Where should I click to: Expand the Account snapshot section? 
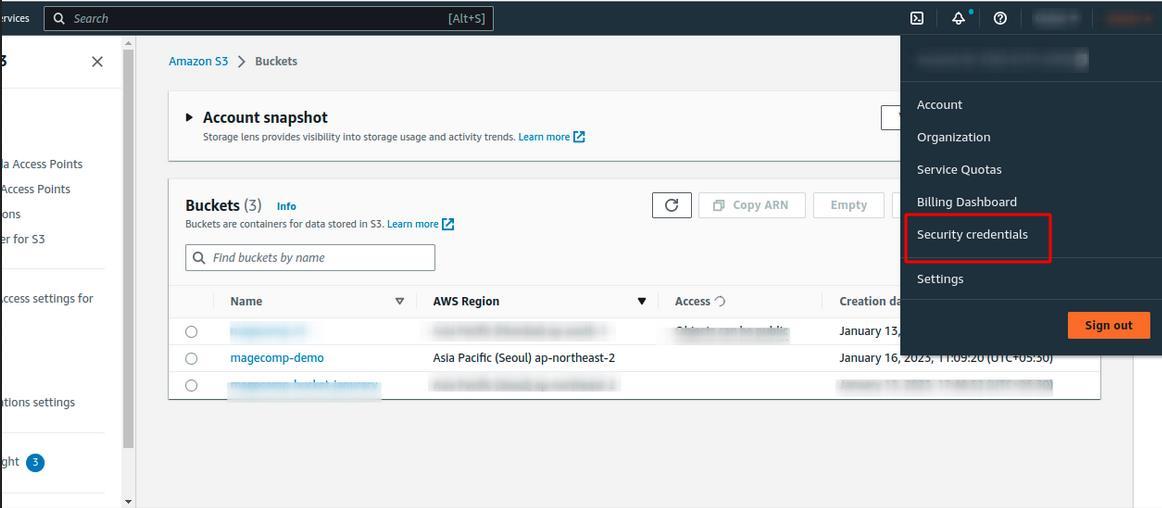pos(190,117)
